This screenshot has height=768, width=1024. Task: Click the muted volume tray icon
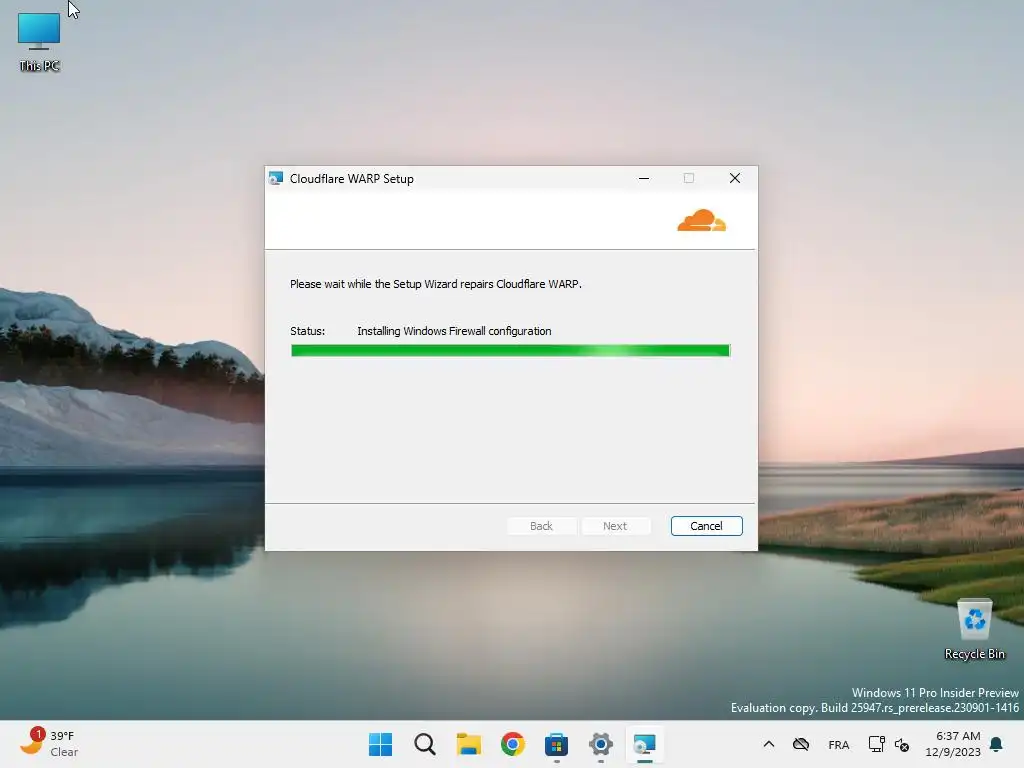pyautogui.click(x=902, y=744)
